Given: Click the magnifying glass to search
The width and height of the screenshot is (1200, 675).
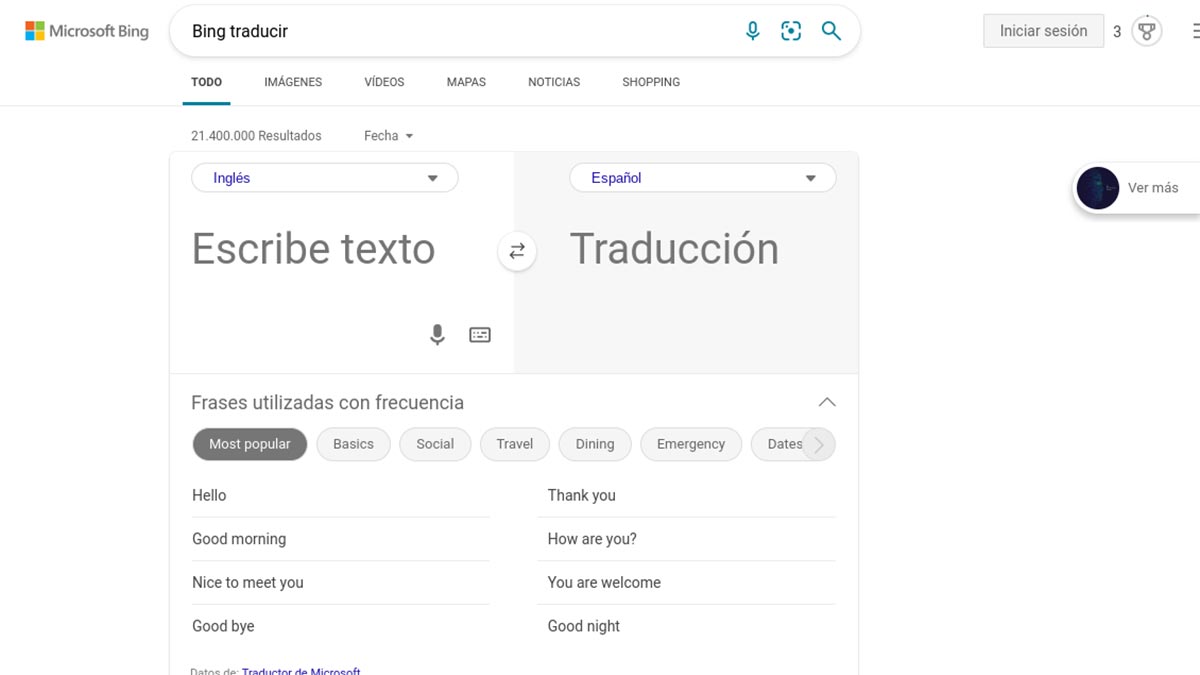Looking at the screenshot, I should click(x=831, y=31).
